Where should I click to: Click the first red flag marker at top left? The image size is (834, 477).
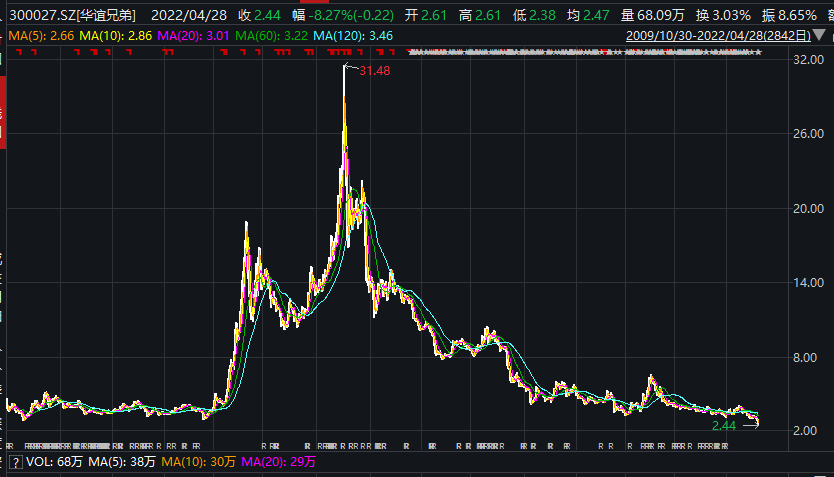point(21,52)
